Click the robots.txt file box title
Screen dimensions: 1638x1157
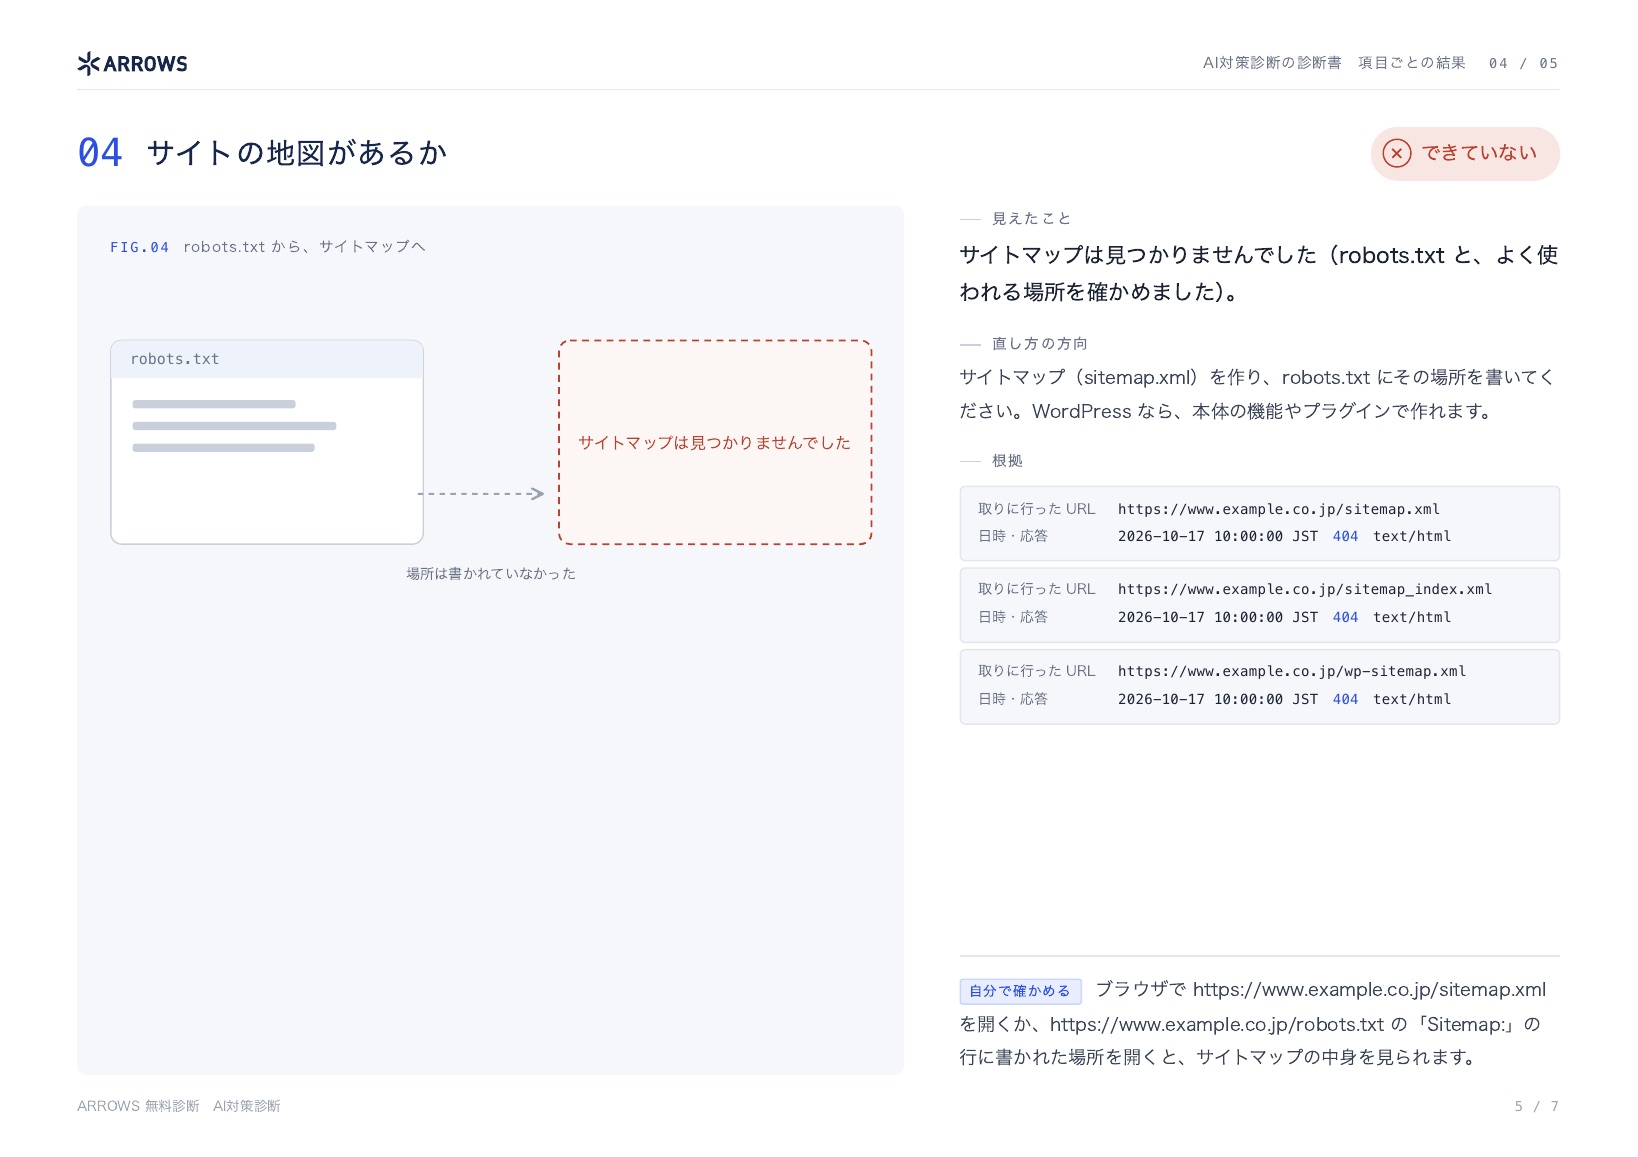click(x=175, y=359)
